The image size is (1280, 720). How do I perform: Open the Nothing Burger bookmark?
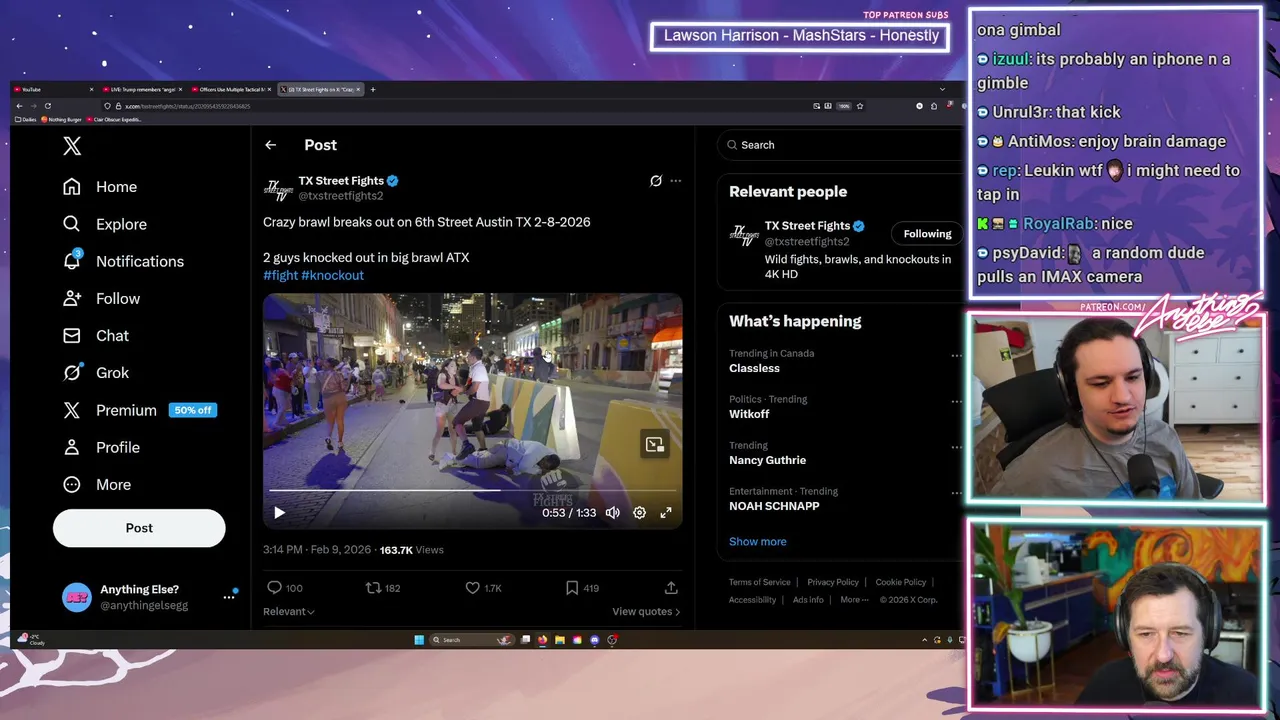(61, 120)
